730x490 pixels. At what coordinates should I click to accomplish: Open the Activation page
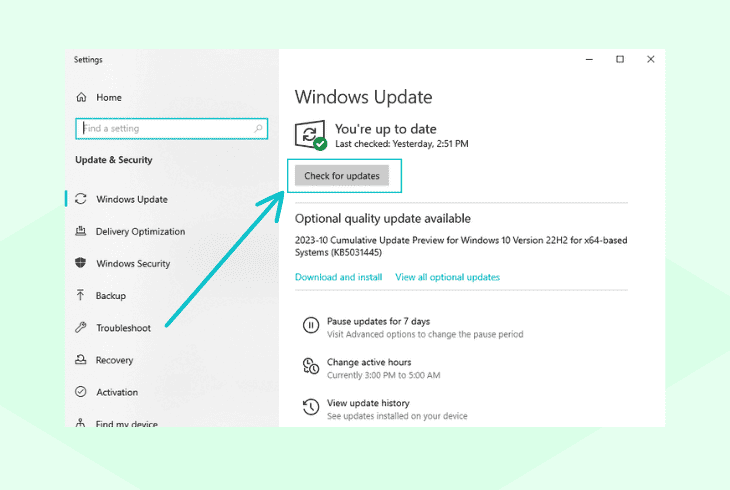click(117, 392)
